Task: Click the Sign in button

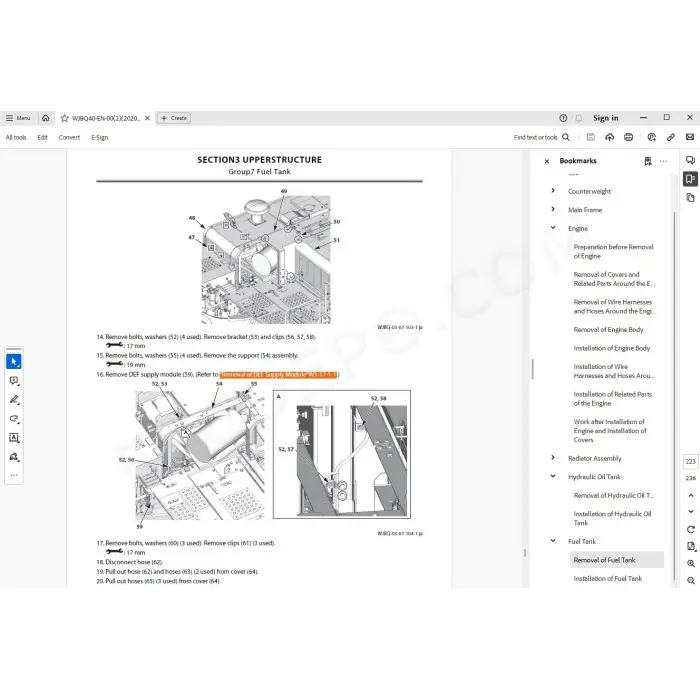Action: [606, 118]
